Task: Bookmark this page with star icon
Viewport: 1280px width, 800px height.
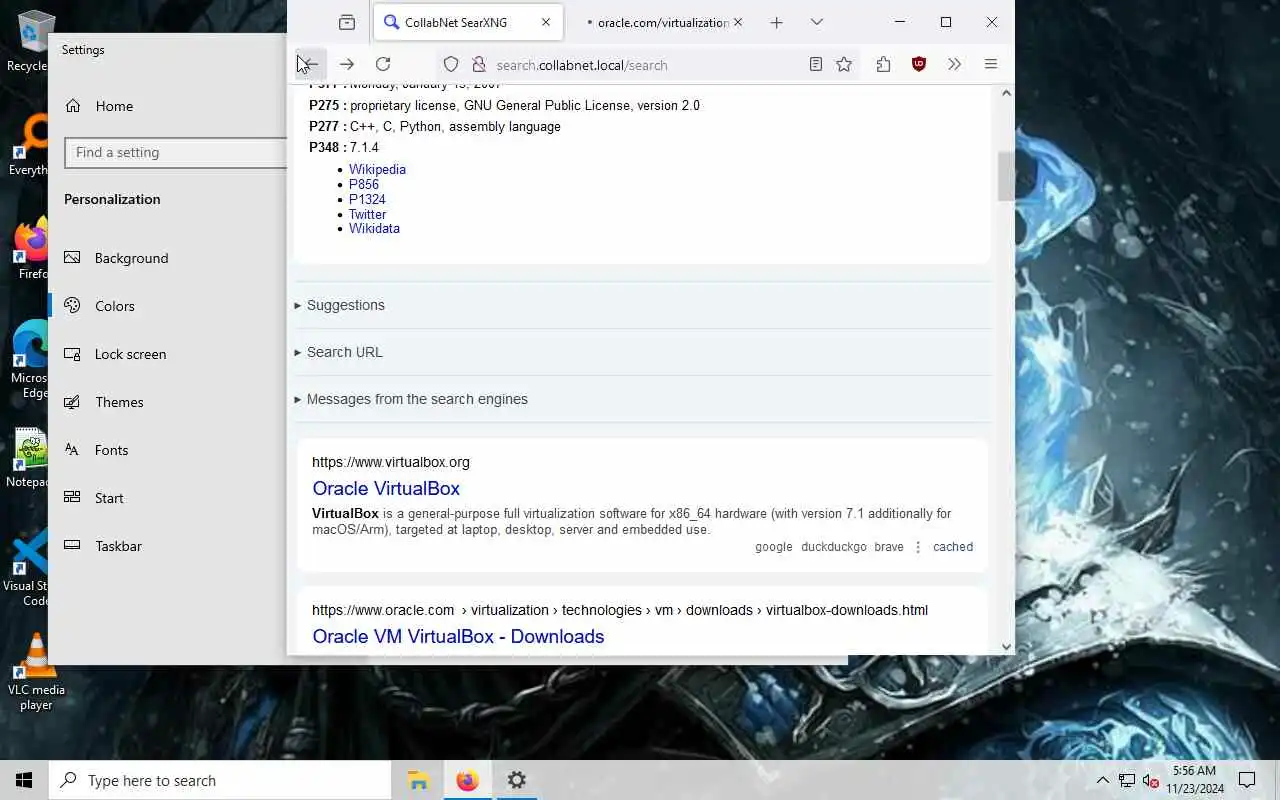Action: (844, 64)
